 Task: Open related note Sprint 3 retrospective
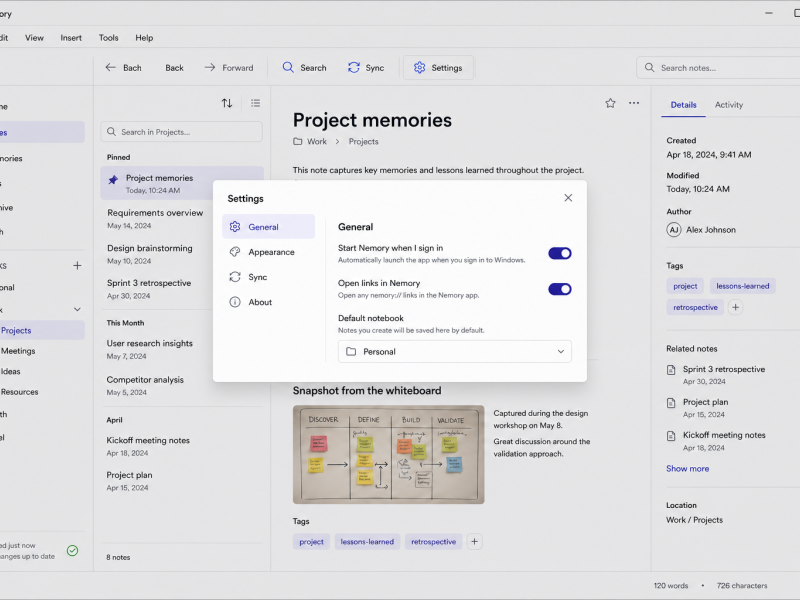coord(716,374)
